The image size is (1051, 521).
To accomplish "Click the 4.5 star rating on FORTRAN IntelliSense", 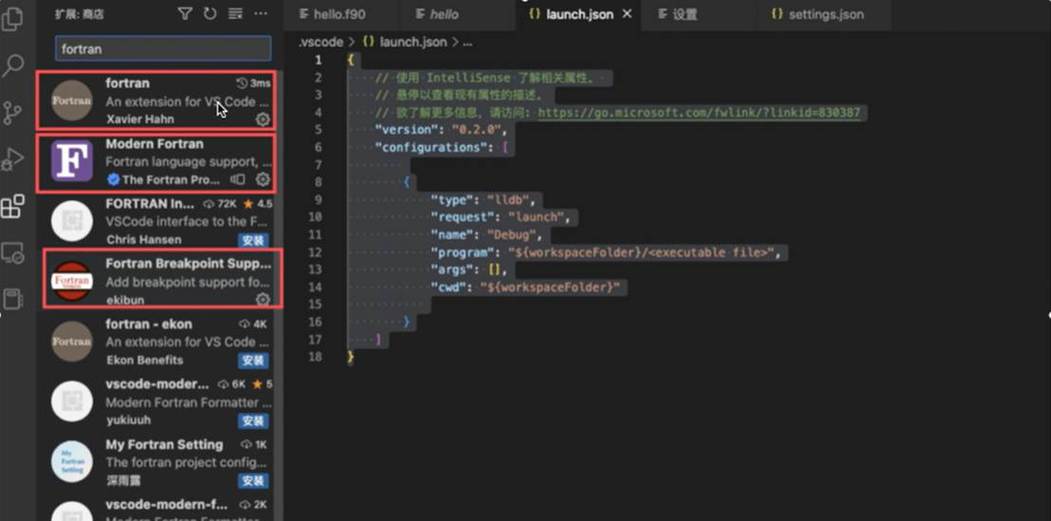I will point(257,203).
